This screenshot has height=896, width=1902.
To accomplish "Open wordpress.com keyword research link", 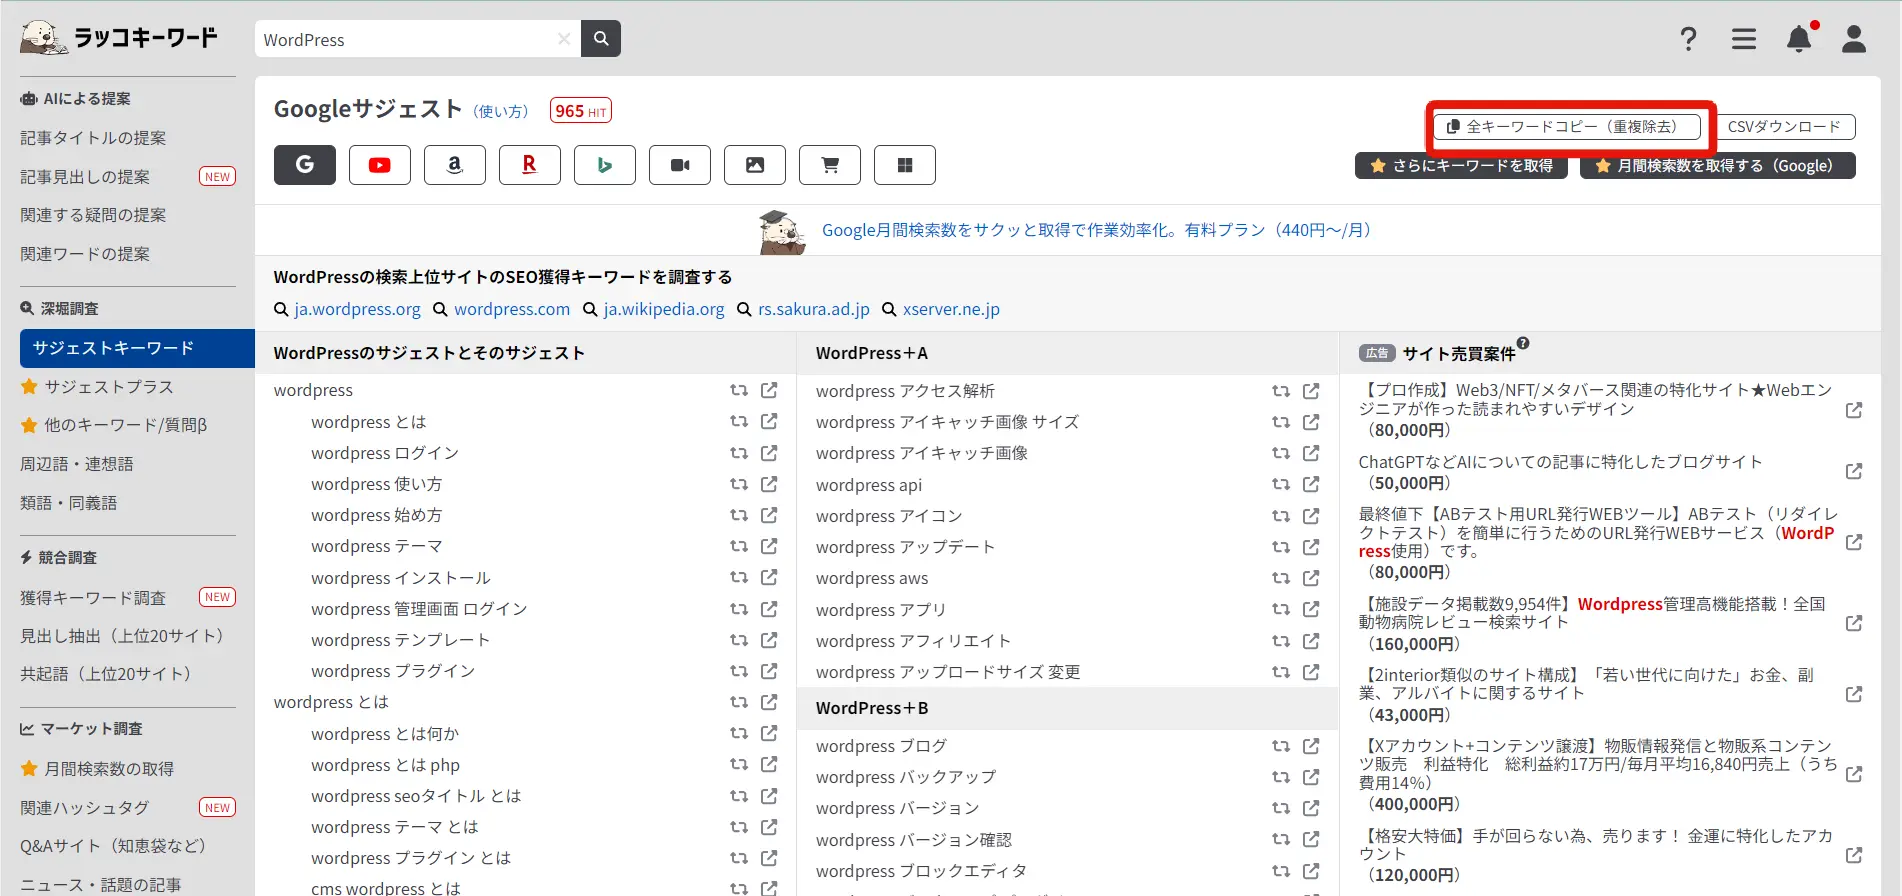I will pos(512,309).
